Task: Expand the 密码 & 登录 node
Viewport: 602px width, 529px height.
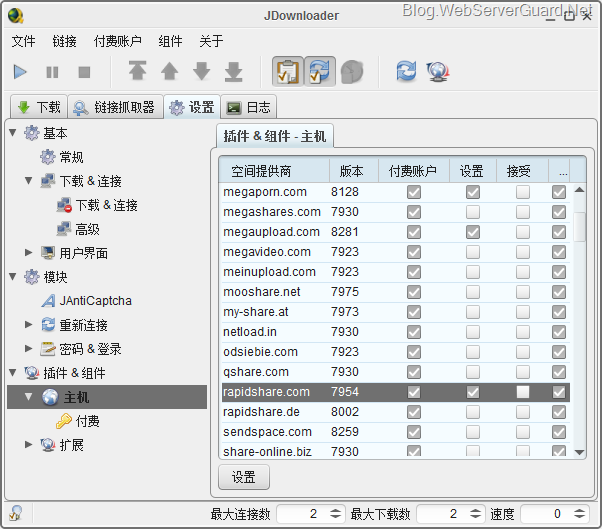Action: [28, 349]
